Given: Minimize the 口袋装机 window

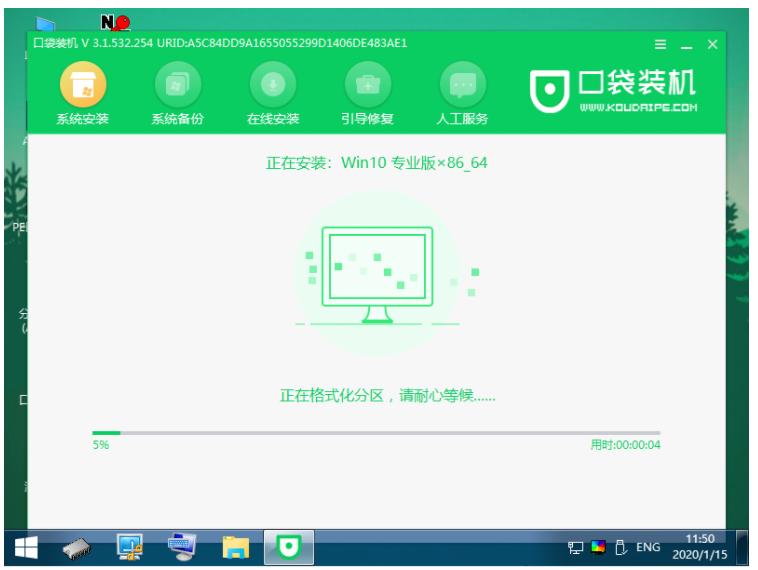Looking at the screenshot, I should pos(686,45).
